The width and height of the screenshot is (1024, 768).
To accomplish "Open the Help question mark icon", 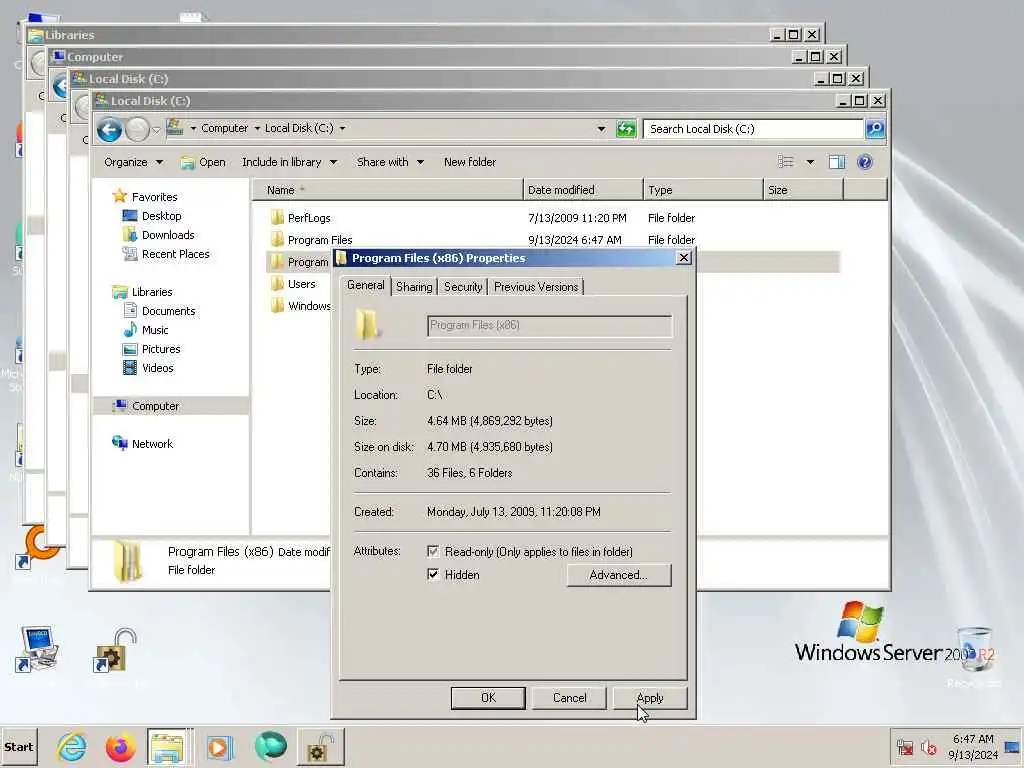I will click(865, 162).
